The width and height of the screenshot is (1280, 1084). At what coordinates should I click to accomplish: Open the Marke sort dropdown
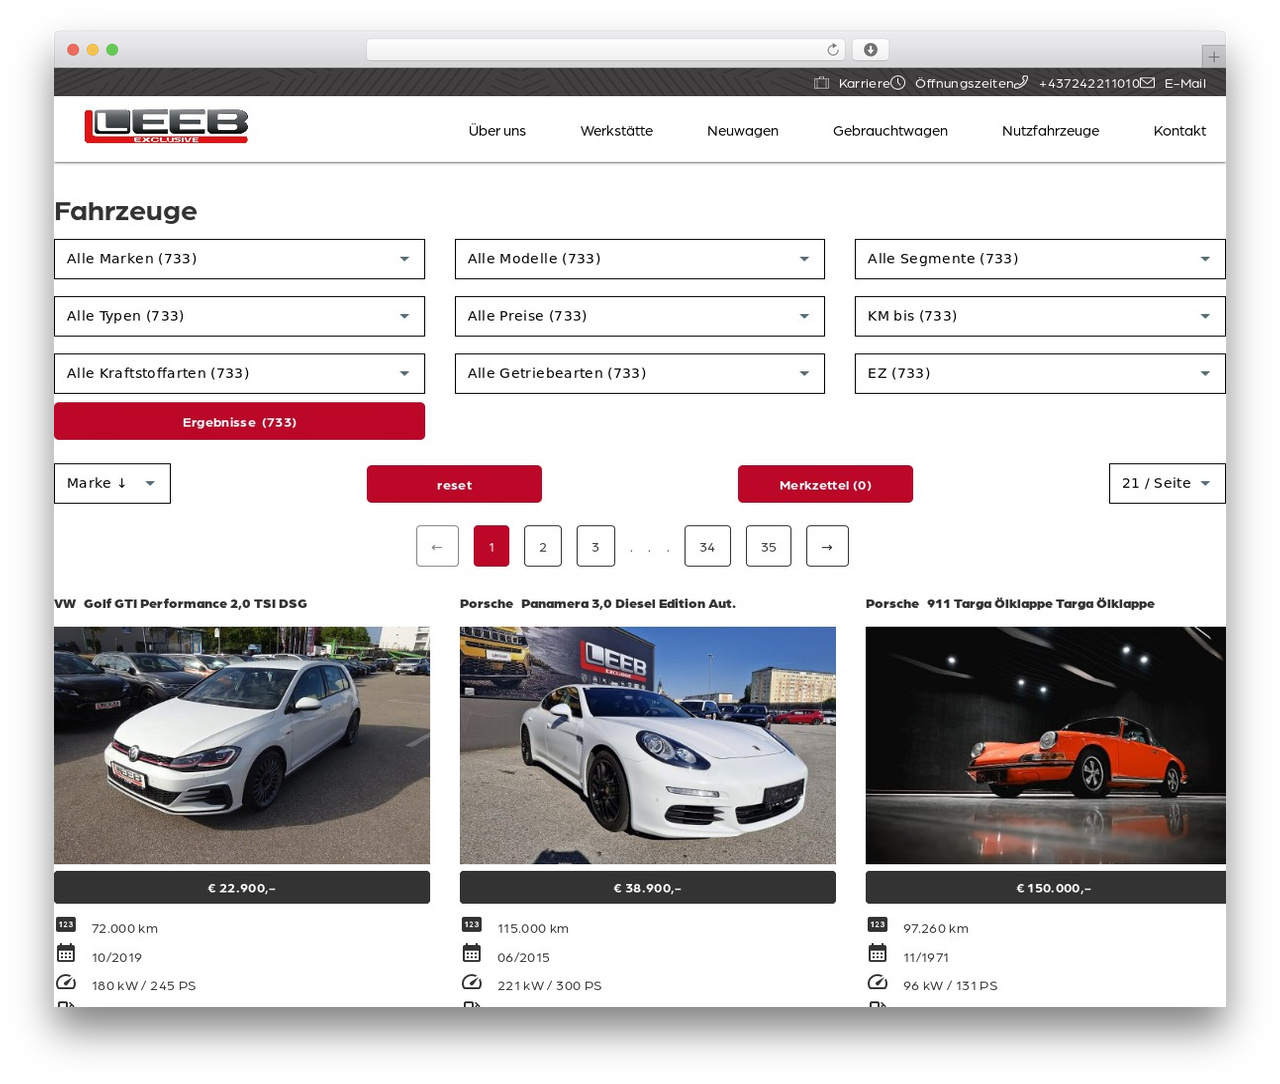pyautogui.click(x=112, y=483)
